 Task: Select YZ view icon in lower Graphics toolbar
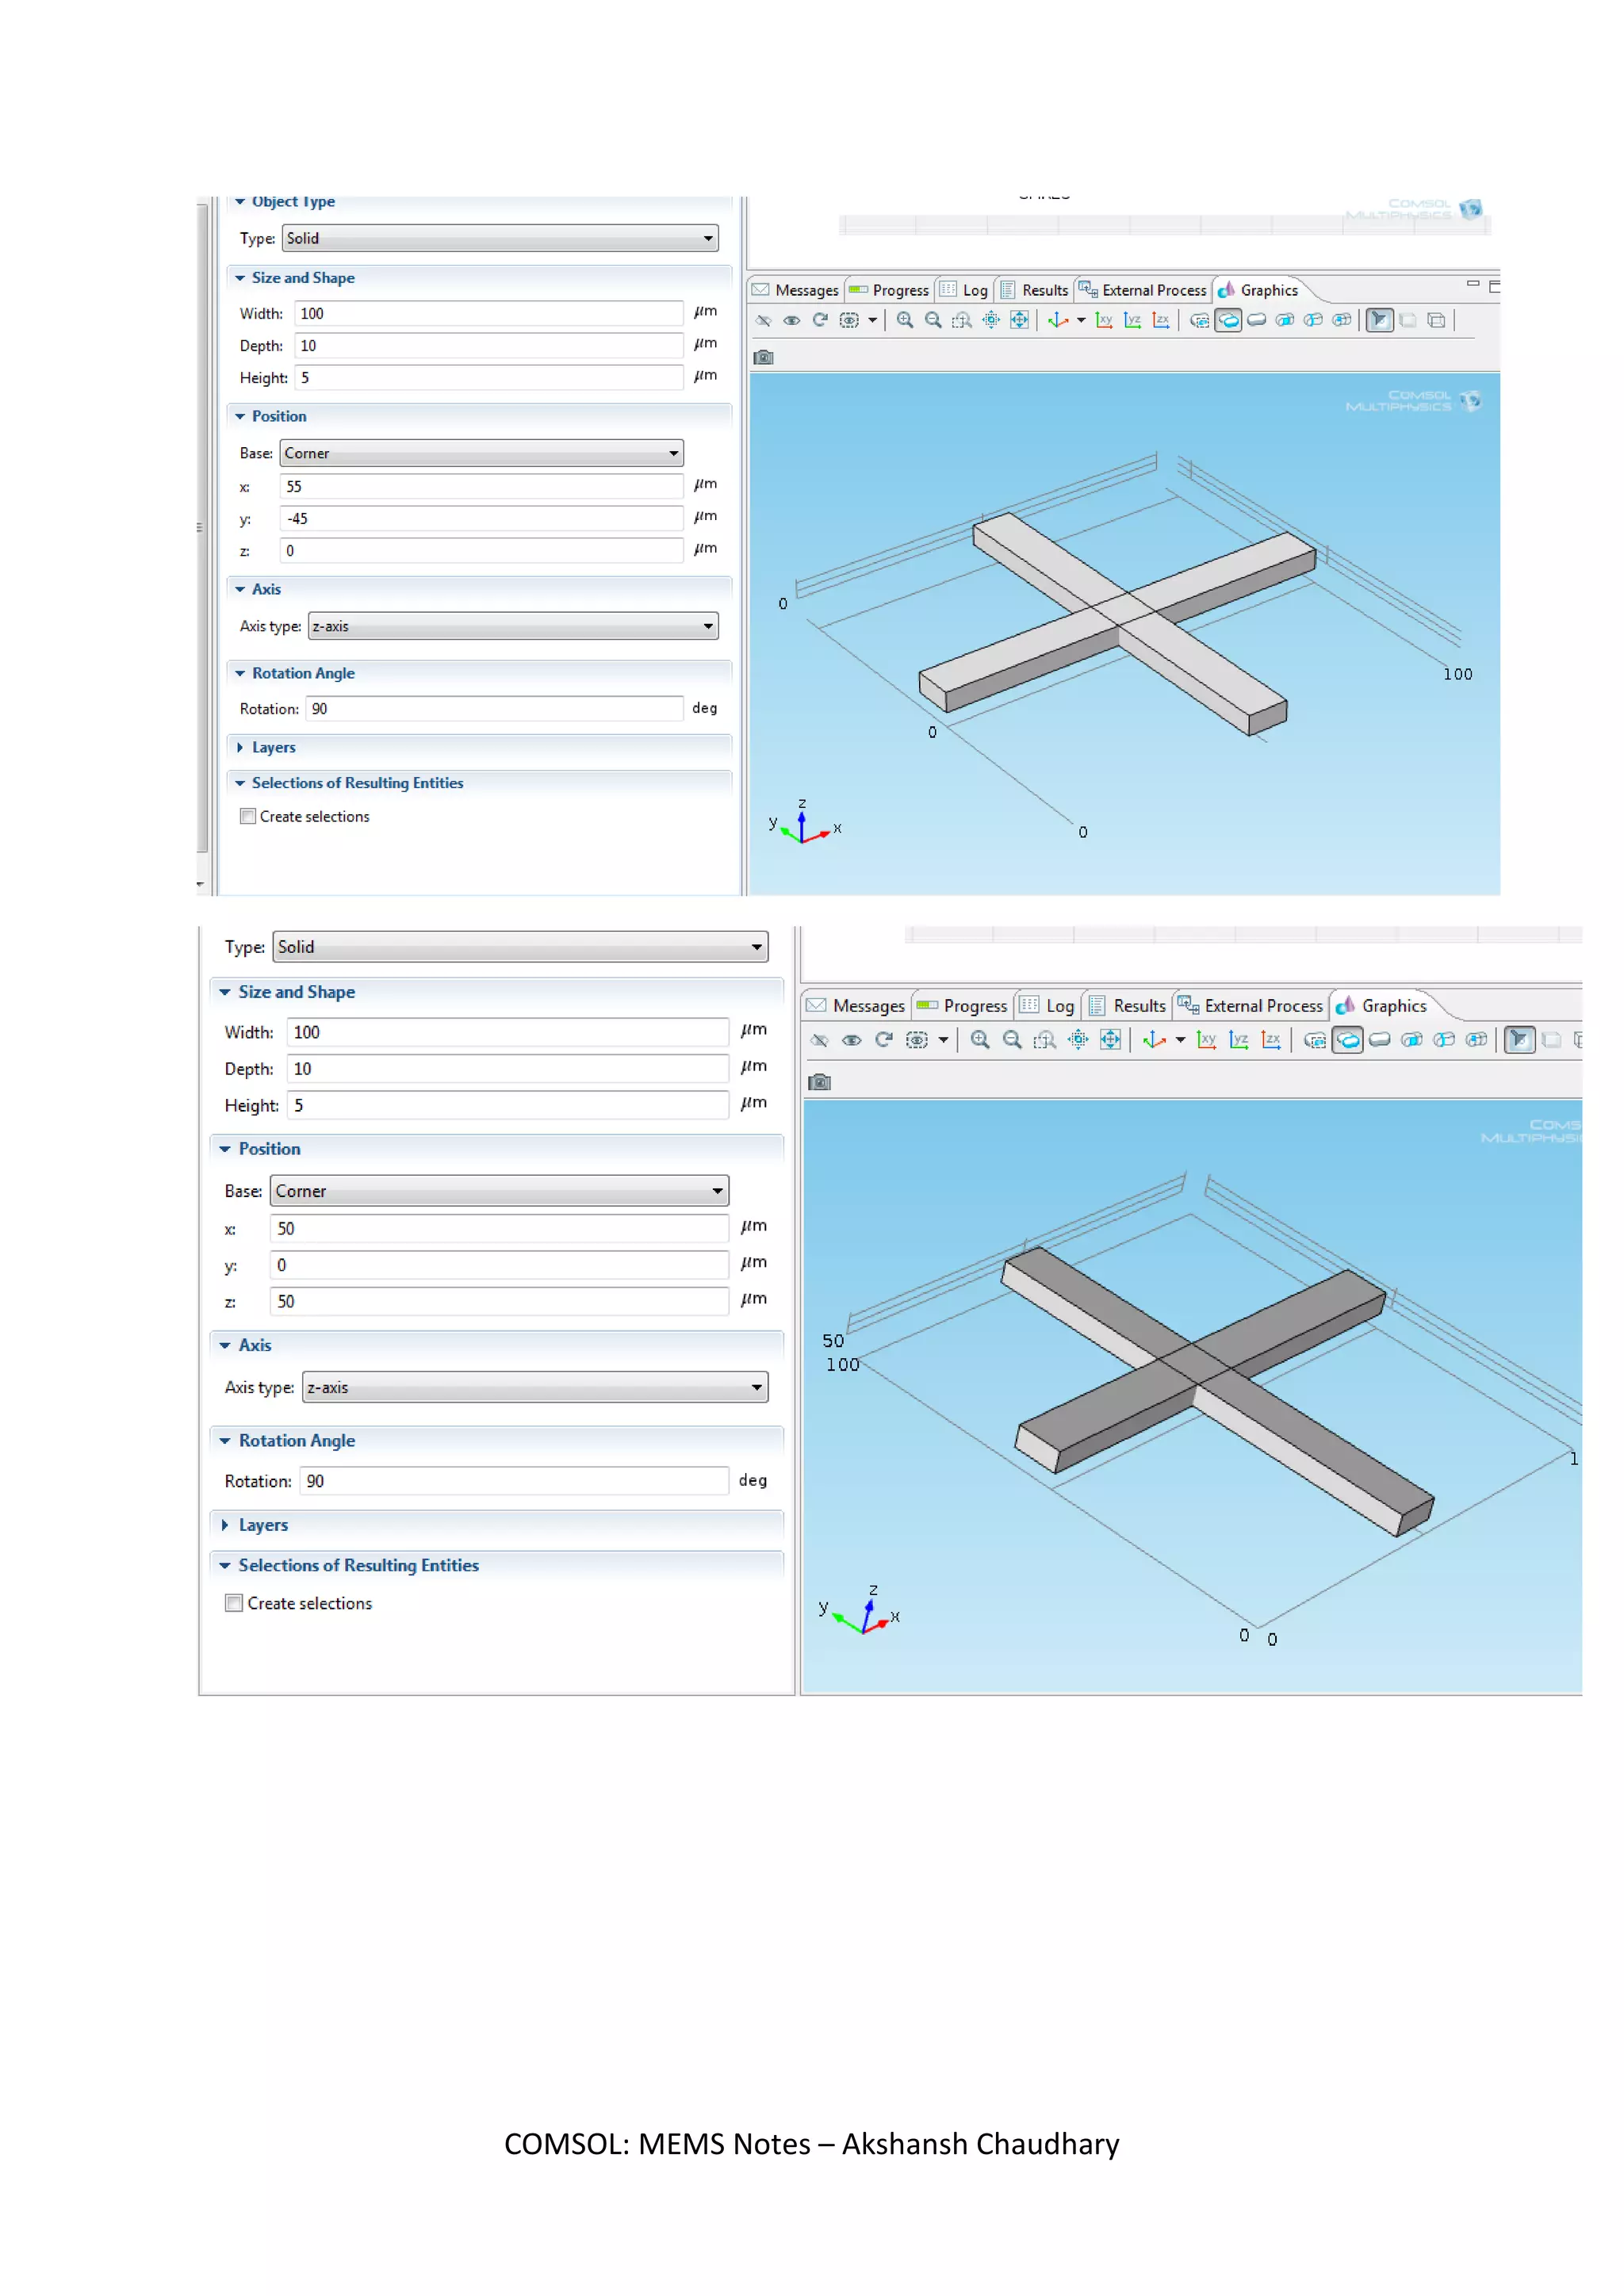coord(1239,1040)
